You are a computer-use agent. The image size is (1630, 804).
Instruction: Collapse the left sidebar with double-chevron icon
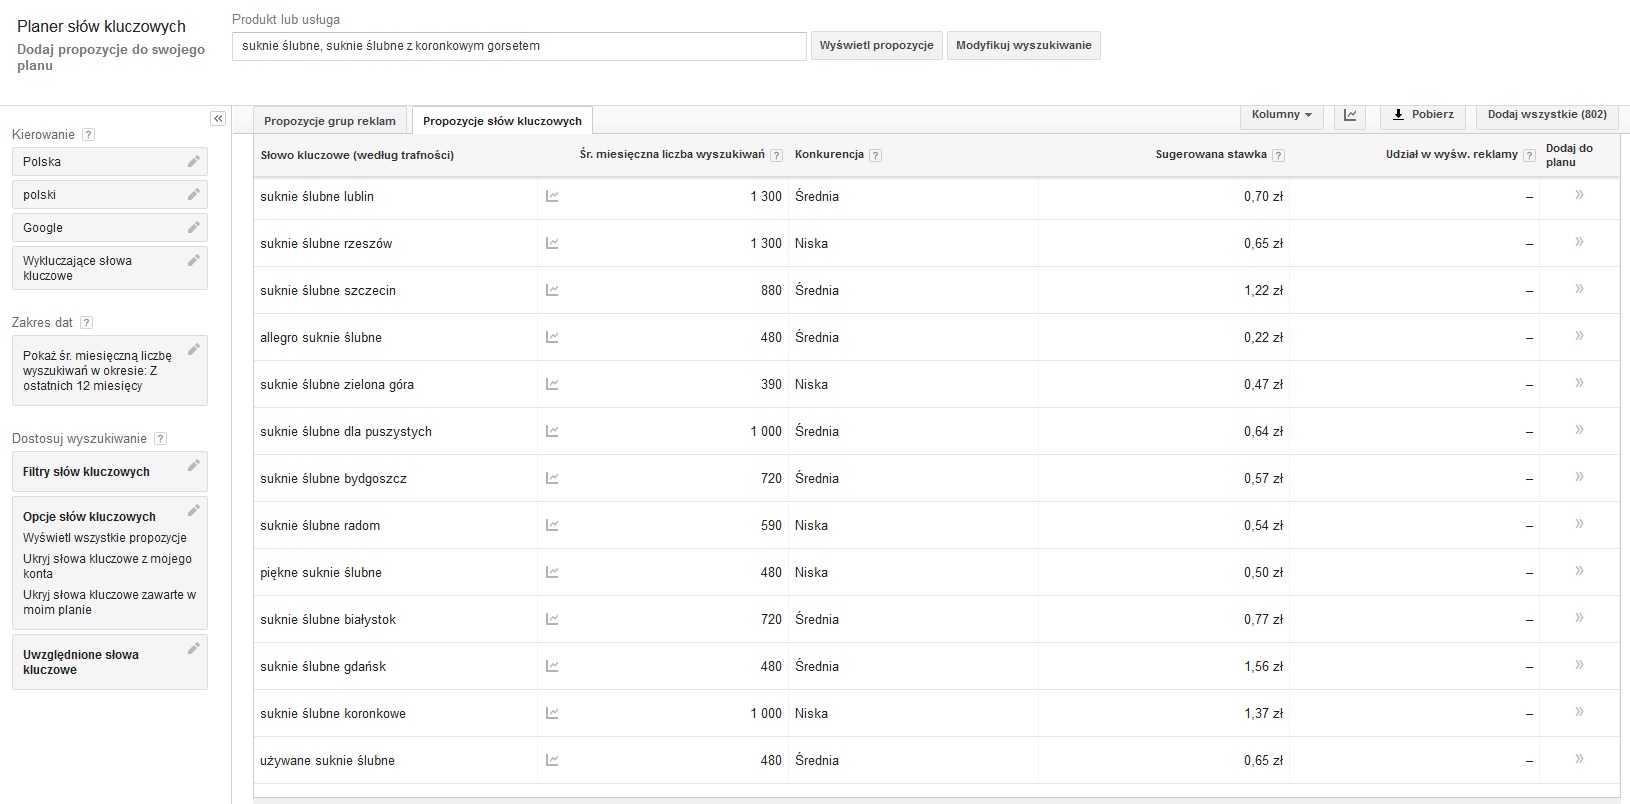point(218,119)
